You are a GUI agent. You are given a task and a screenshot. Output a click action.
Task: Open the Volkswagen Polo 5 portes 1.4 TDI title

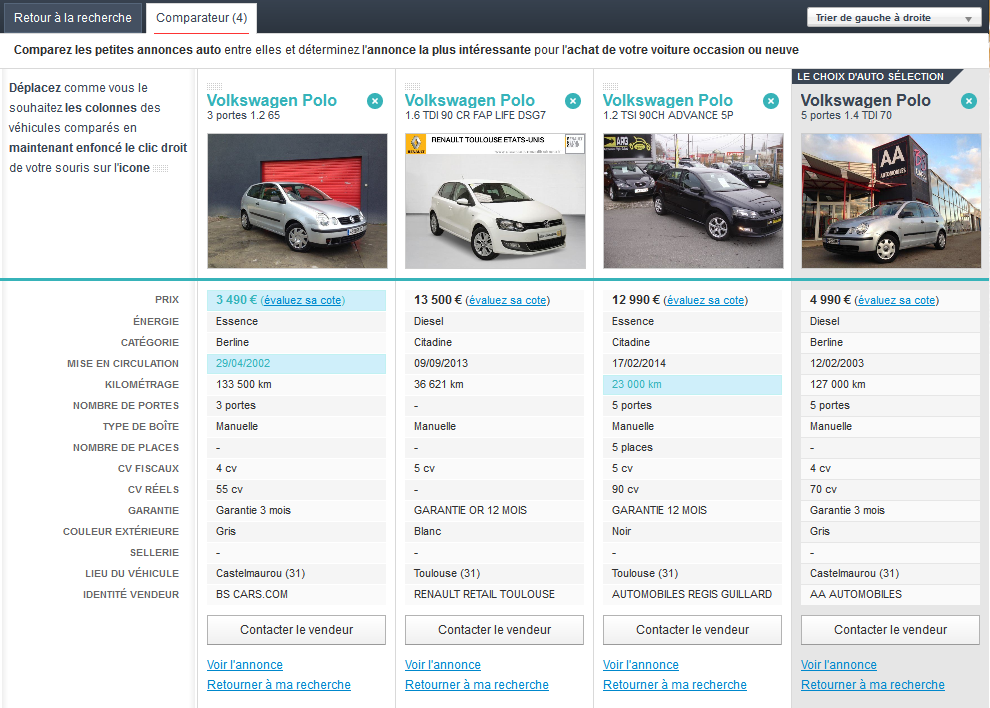[x=866, y=100]
